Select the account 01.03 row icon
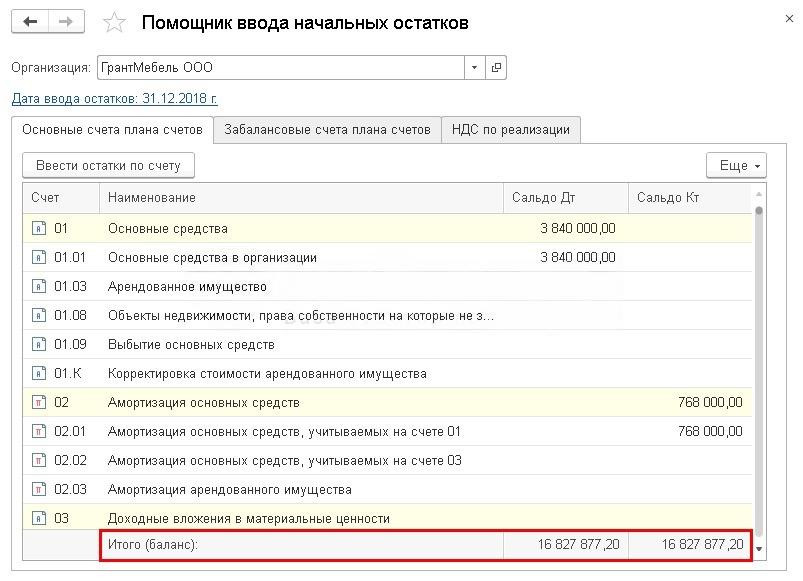Screen dimensions: 803x581 pyautogui.click(x=39, y=286)
